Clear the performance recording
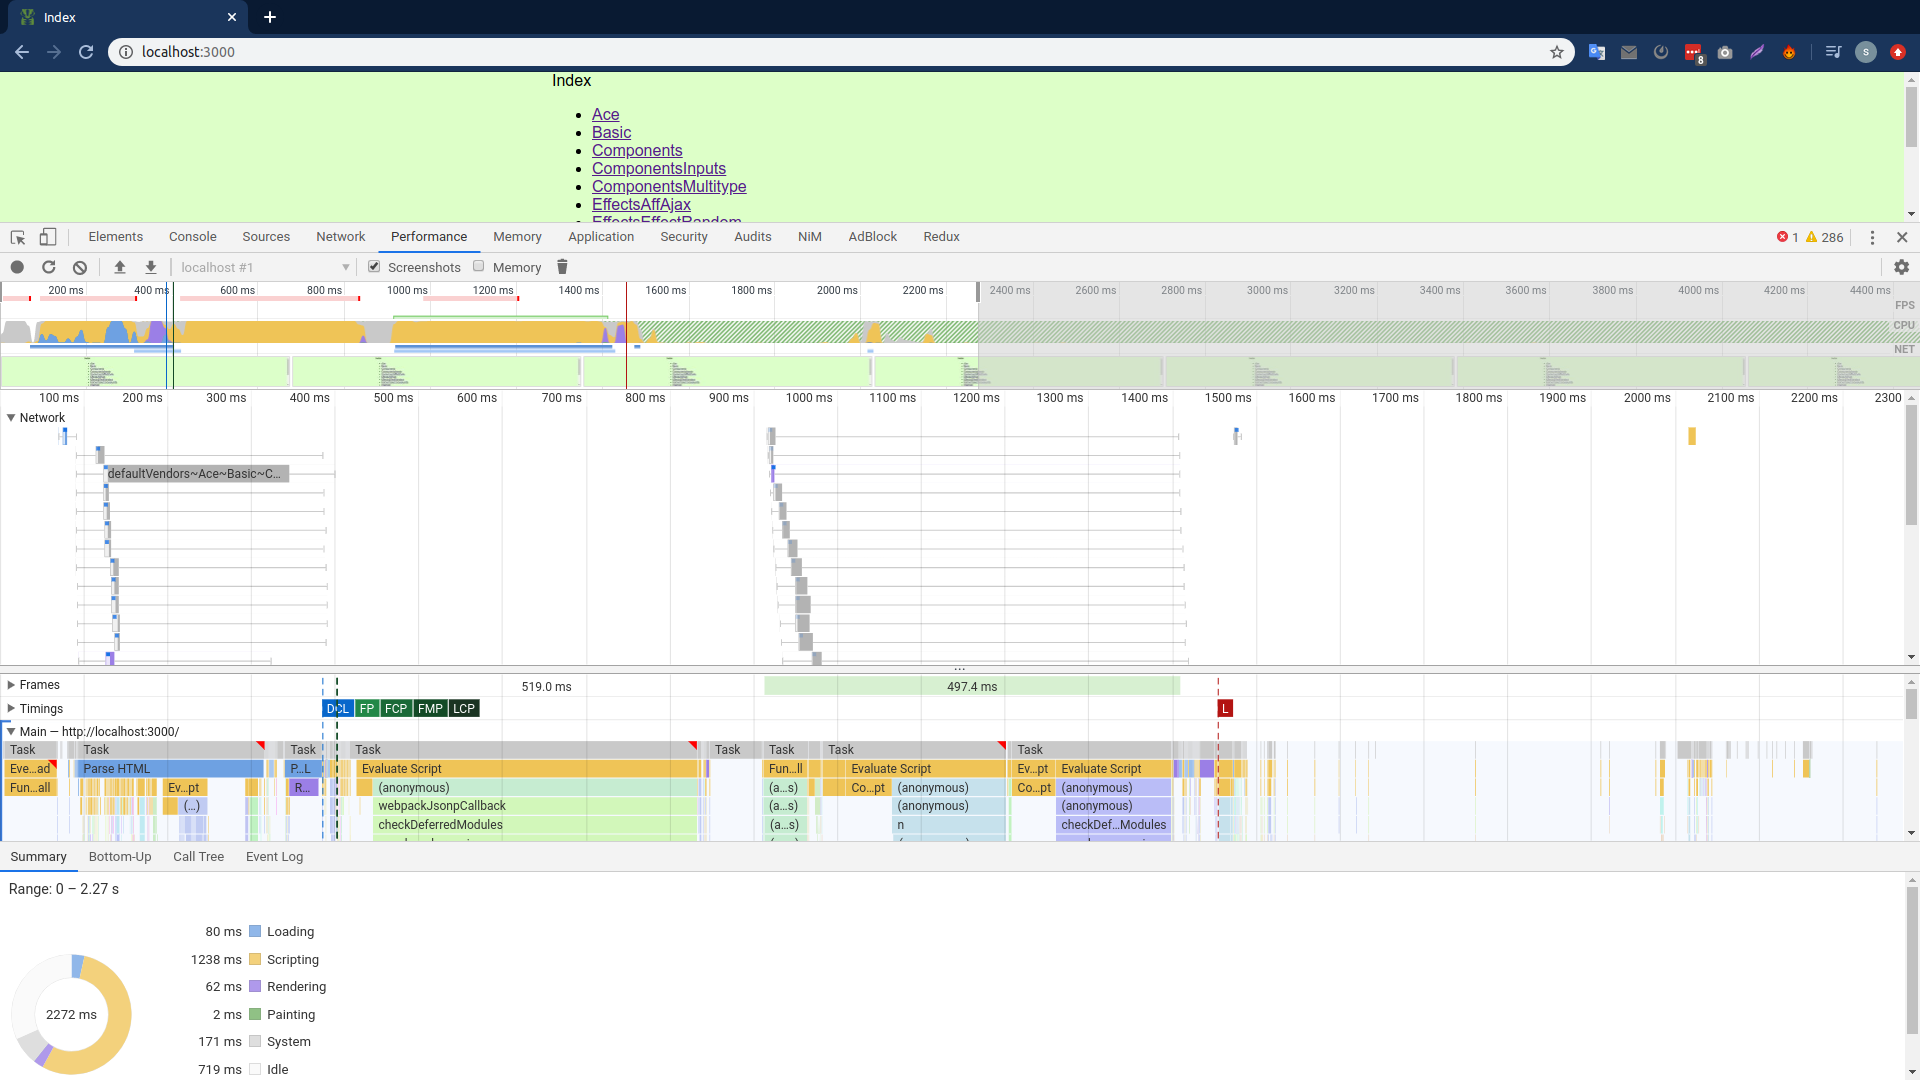The height and width of the screenshot is (1080, 1920). pos(80,267)
